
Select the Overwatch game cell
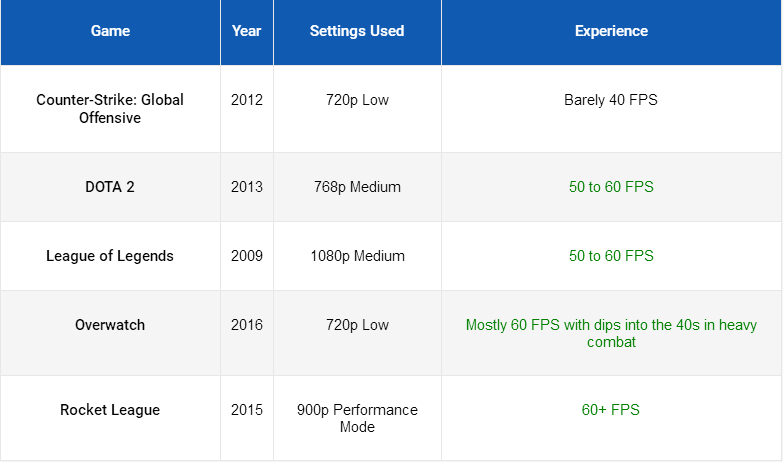coord(110,325)
